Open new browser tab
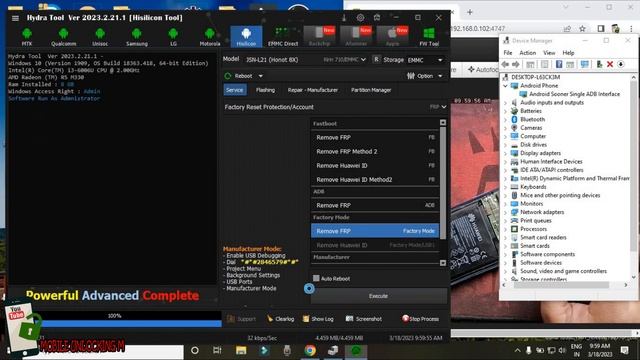The height and width of the screenshot is (360, 640). (470, 12)
